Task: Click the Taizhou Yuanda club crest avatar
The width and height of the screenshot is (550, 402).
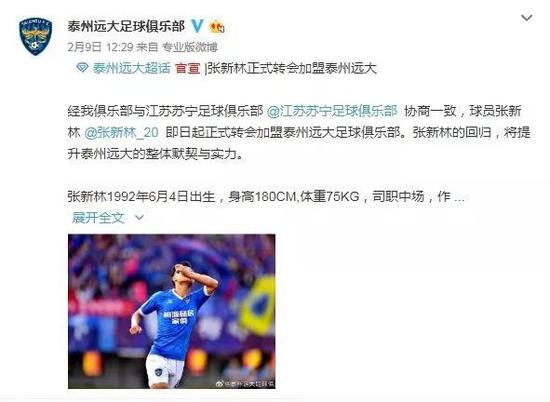Action: (x=35, y=36)
